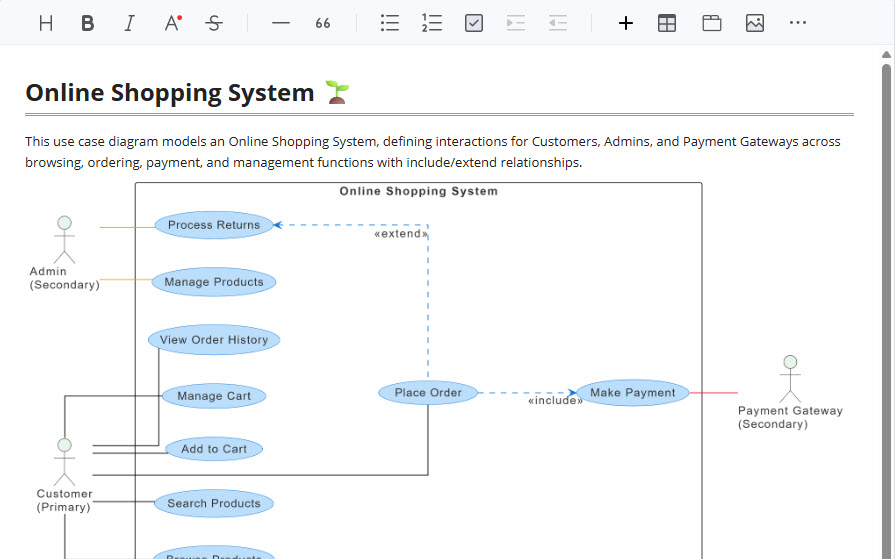Viewport: 895px width, 559px height.
Task: Open text color highlight tool
Action: point(172,23)
